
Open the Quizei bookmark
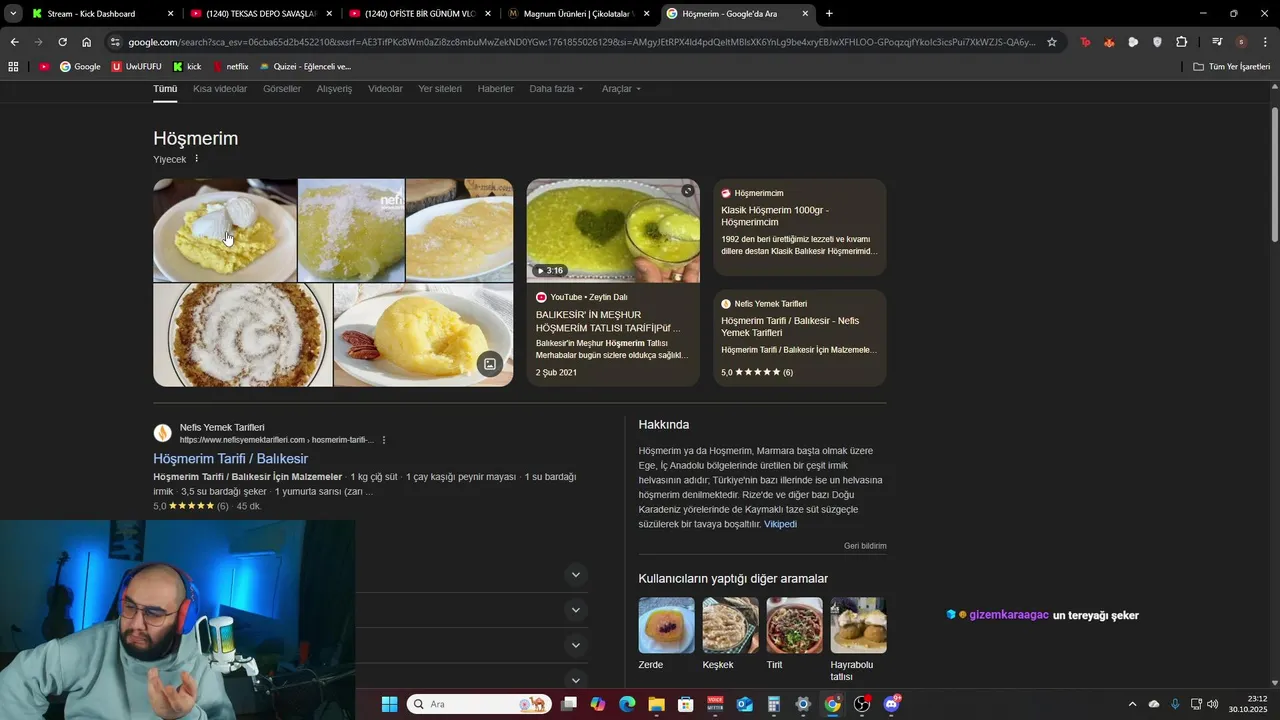[305, 66]
